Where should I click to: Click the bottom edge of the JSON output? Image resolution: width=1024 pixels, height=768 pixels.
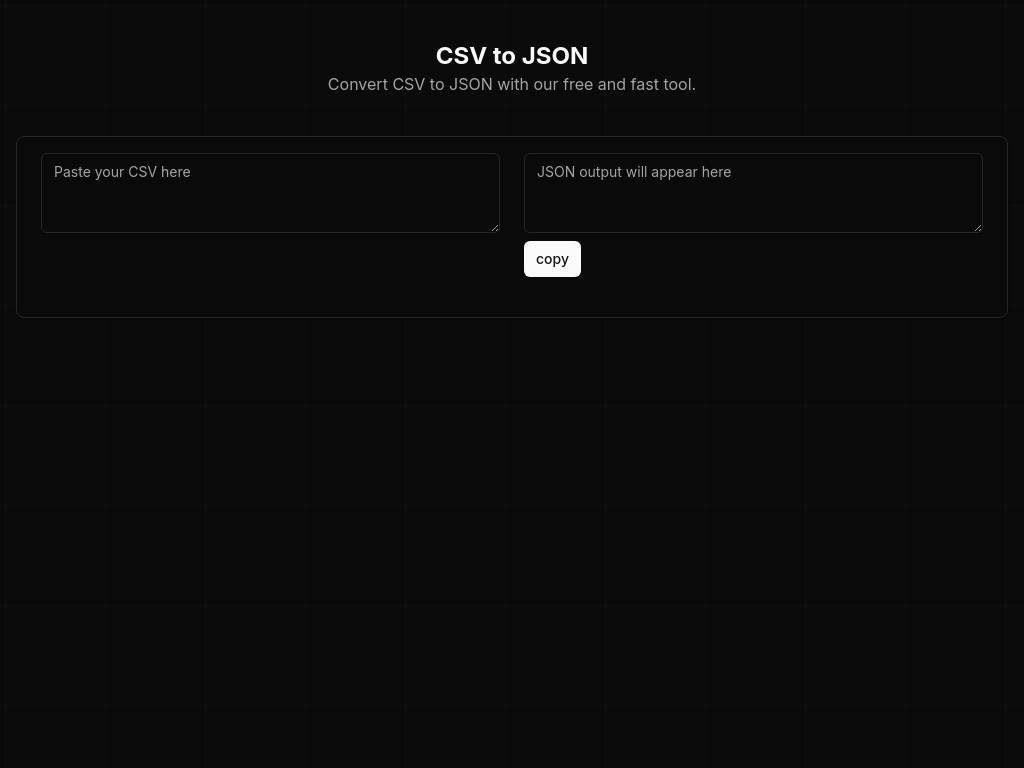pos(753,232)
